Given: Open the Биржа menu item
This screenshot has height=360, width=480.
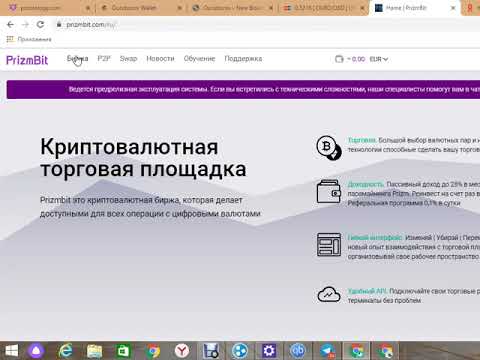Looking at the screenshot, I should click(77, 59).
